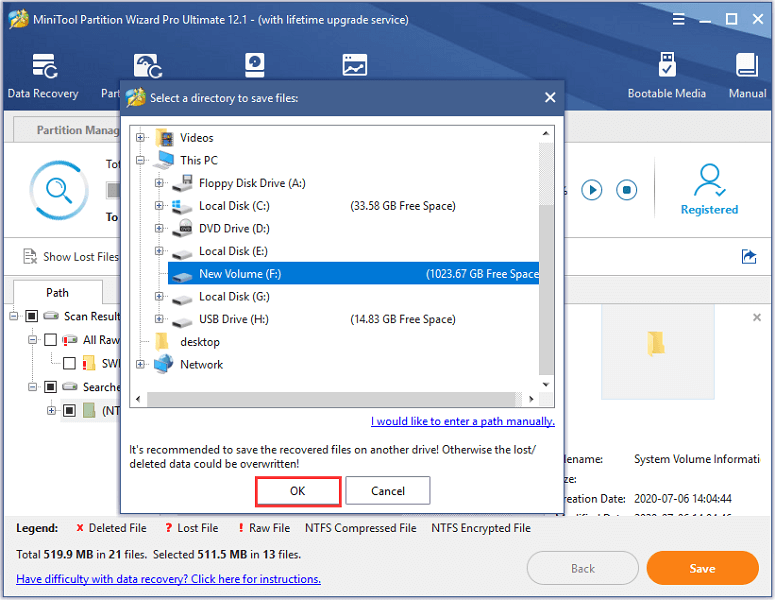Expand USB Drive (H:) node
Screen dimensions: 775x600
pos(159,319)
